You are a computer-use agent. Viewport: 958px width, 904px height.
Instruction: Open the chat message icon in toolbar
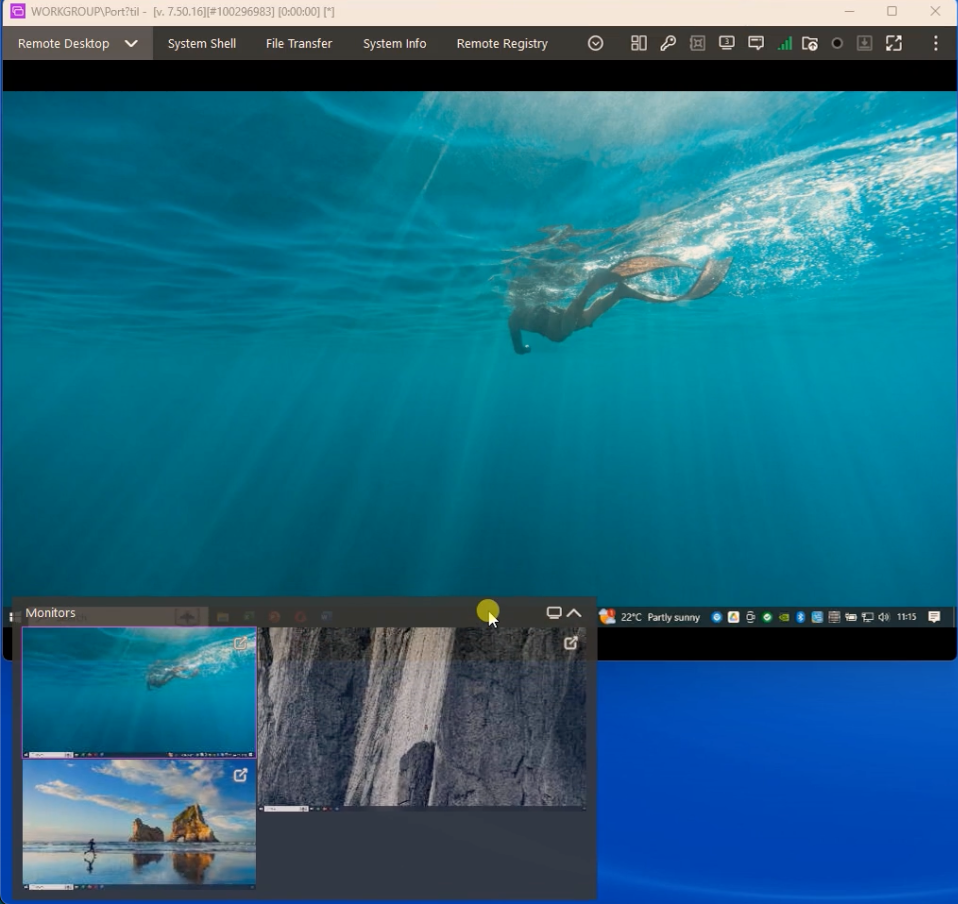point(756,44)
